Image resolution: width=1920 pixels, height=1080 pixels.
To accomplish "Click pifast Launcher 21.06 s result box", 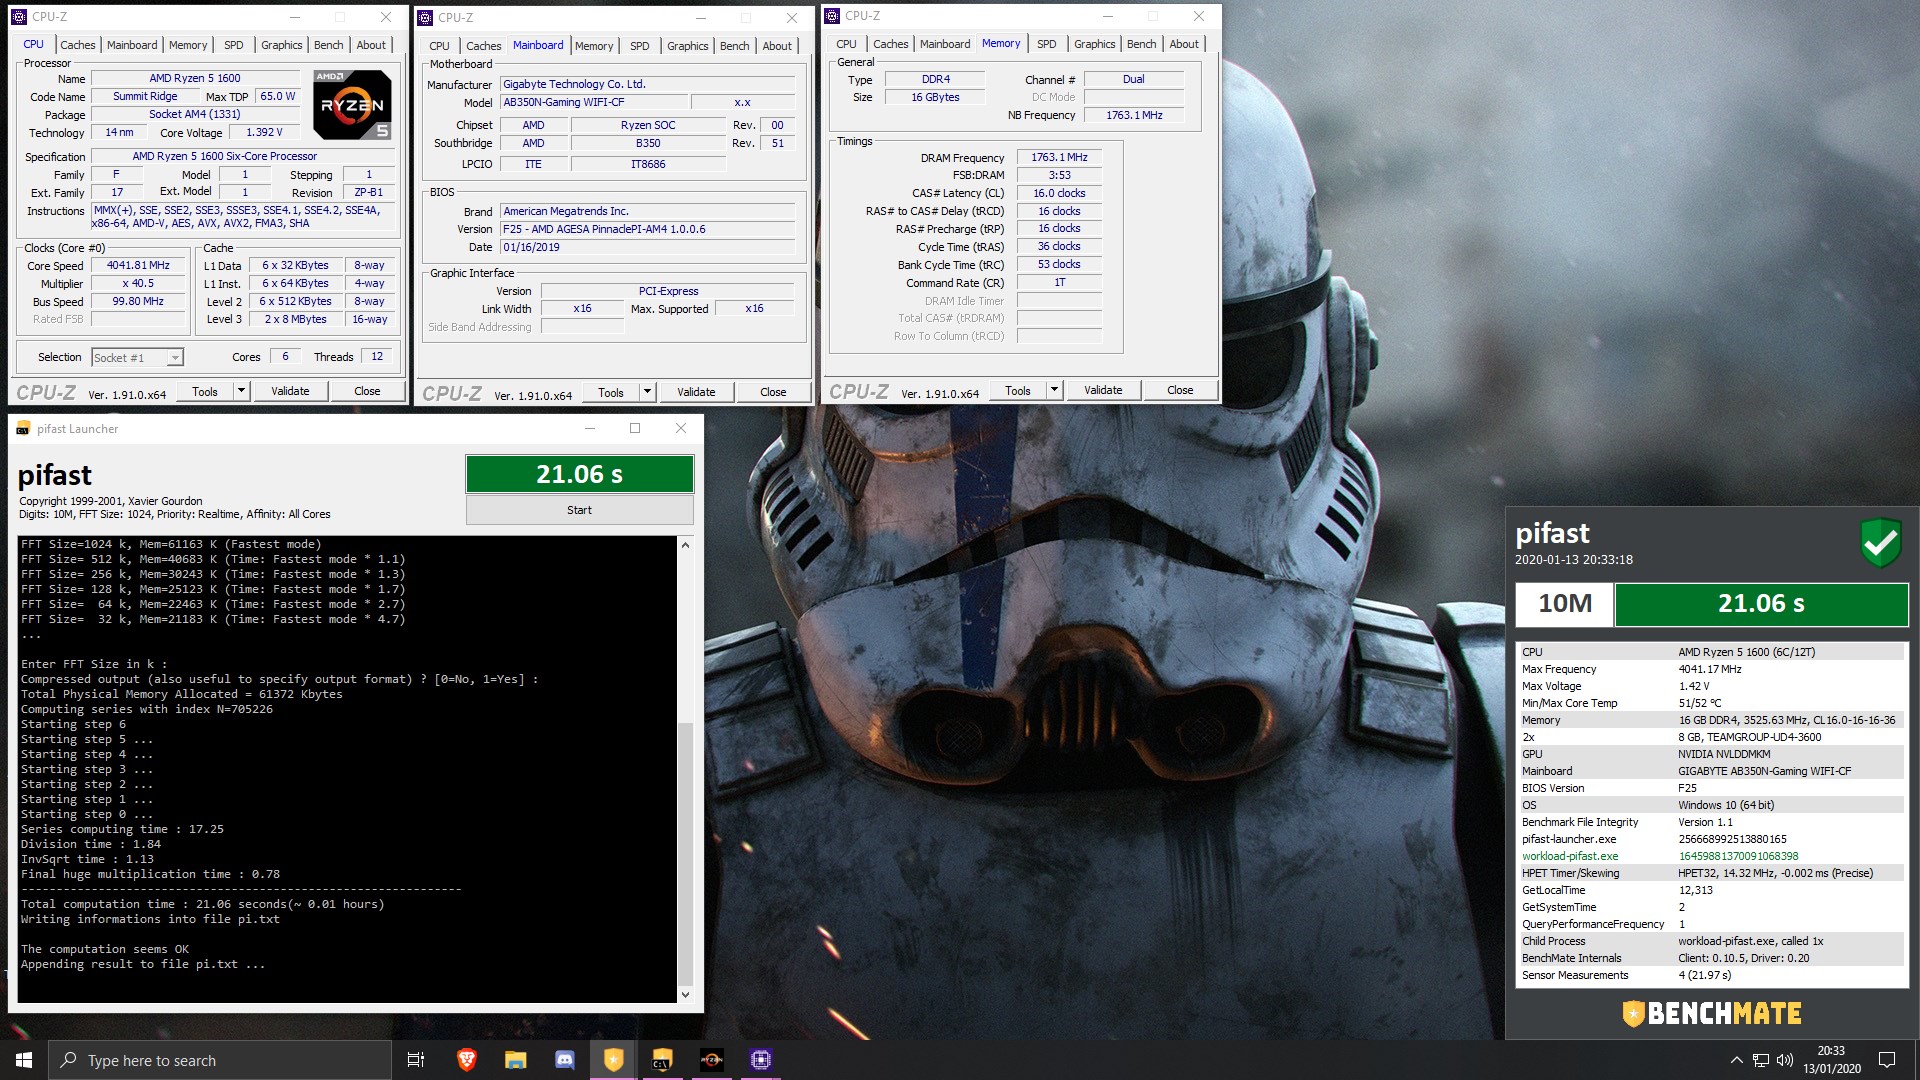I will pos(579,474).
